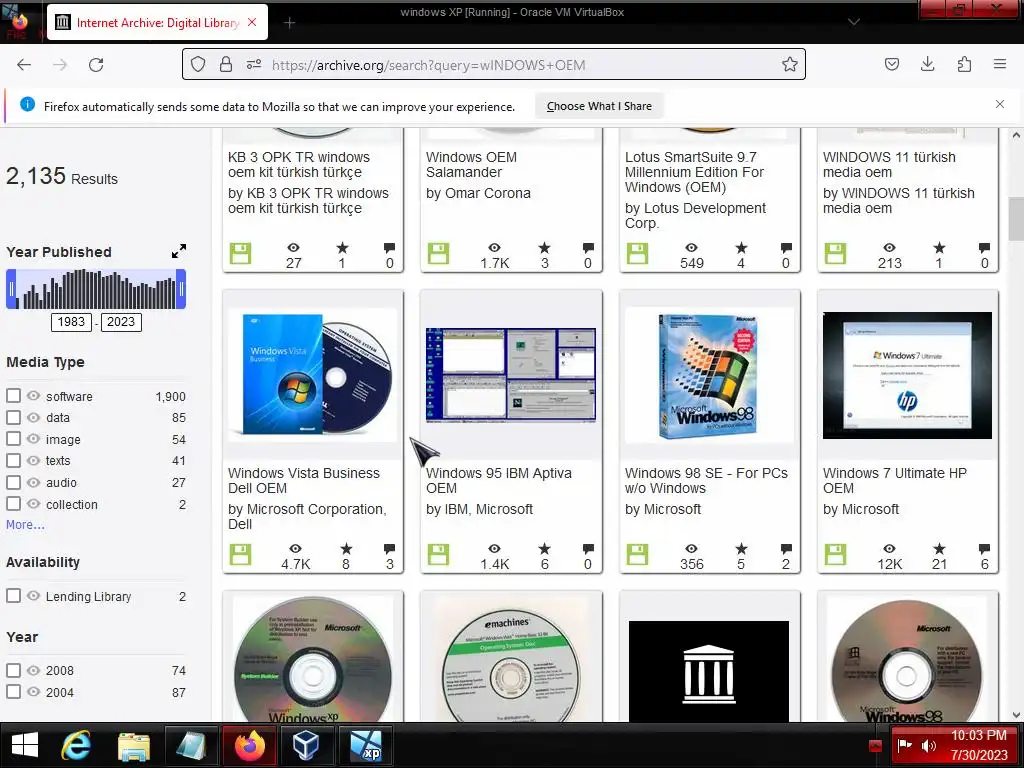Check the audio media type box
This screenshot has height=768, width=1024.
coord(13,482)
